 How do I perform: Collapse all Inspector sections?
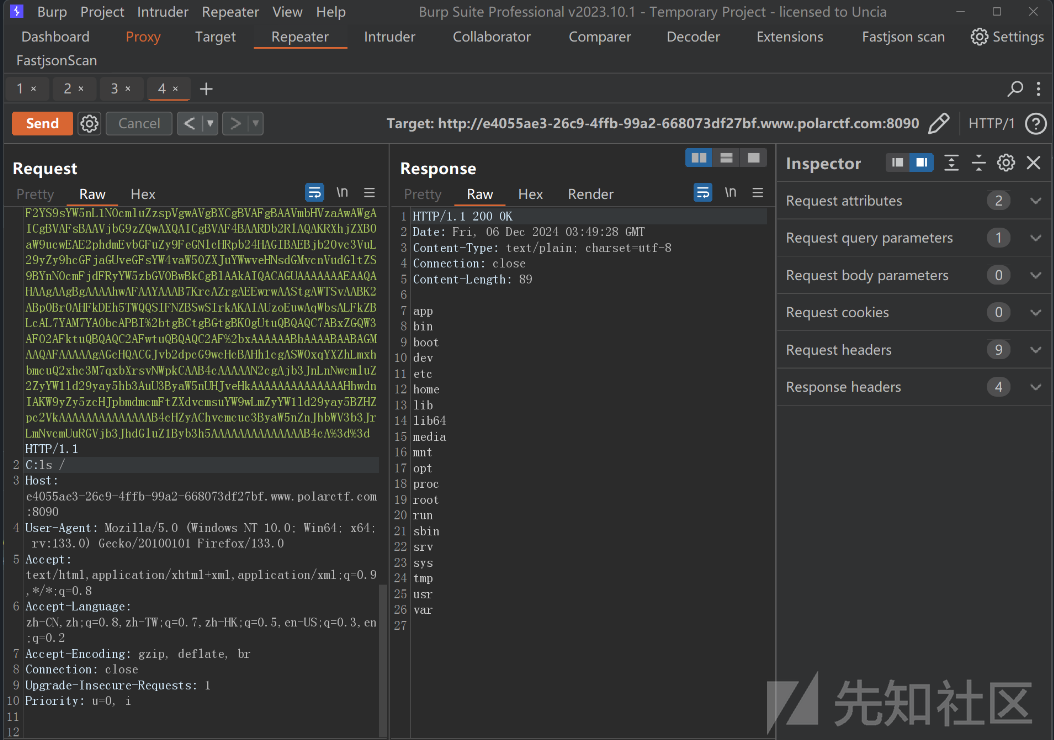pos(979,163)
